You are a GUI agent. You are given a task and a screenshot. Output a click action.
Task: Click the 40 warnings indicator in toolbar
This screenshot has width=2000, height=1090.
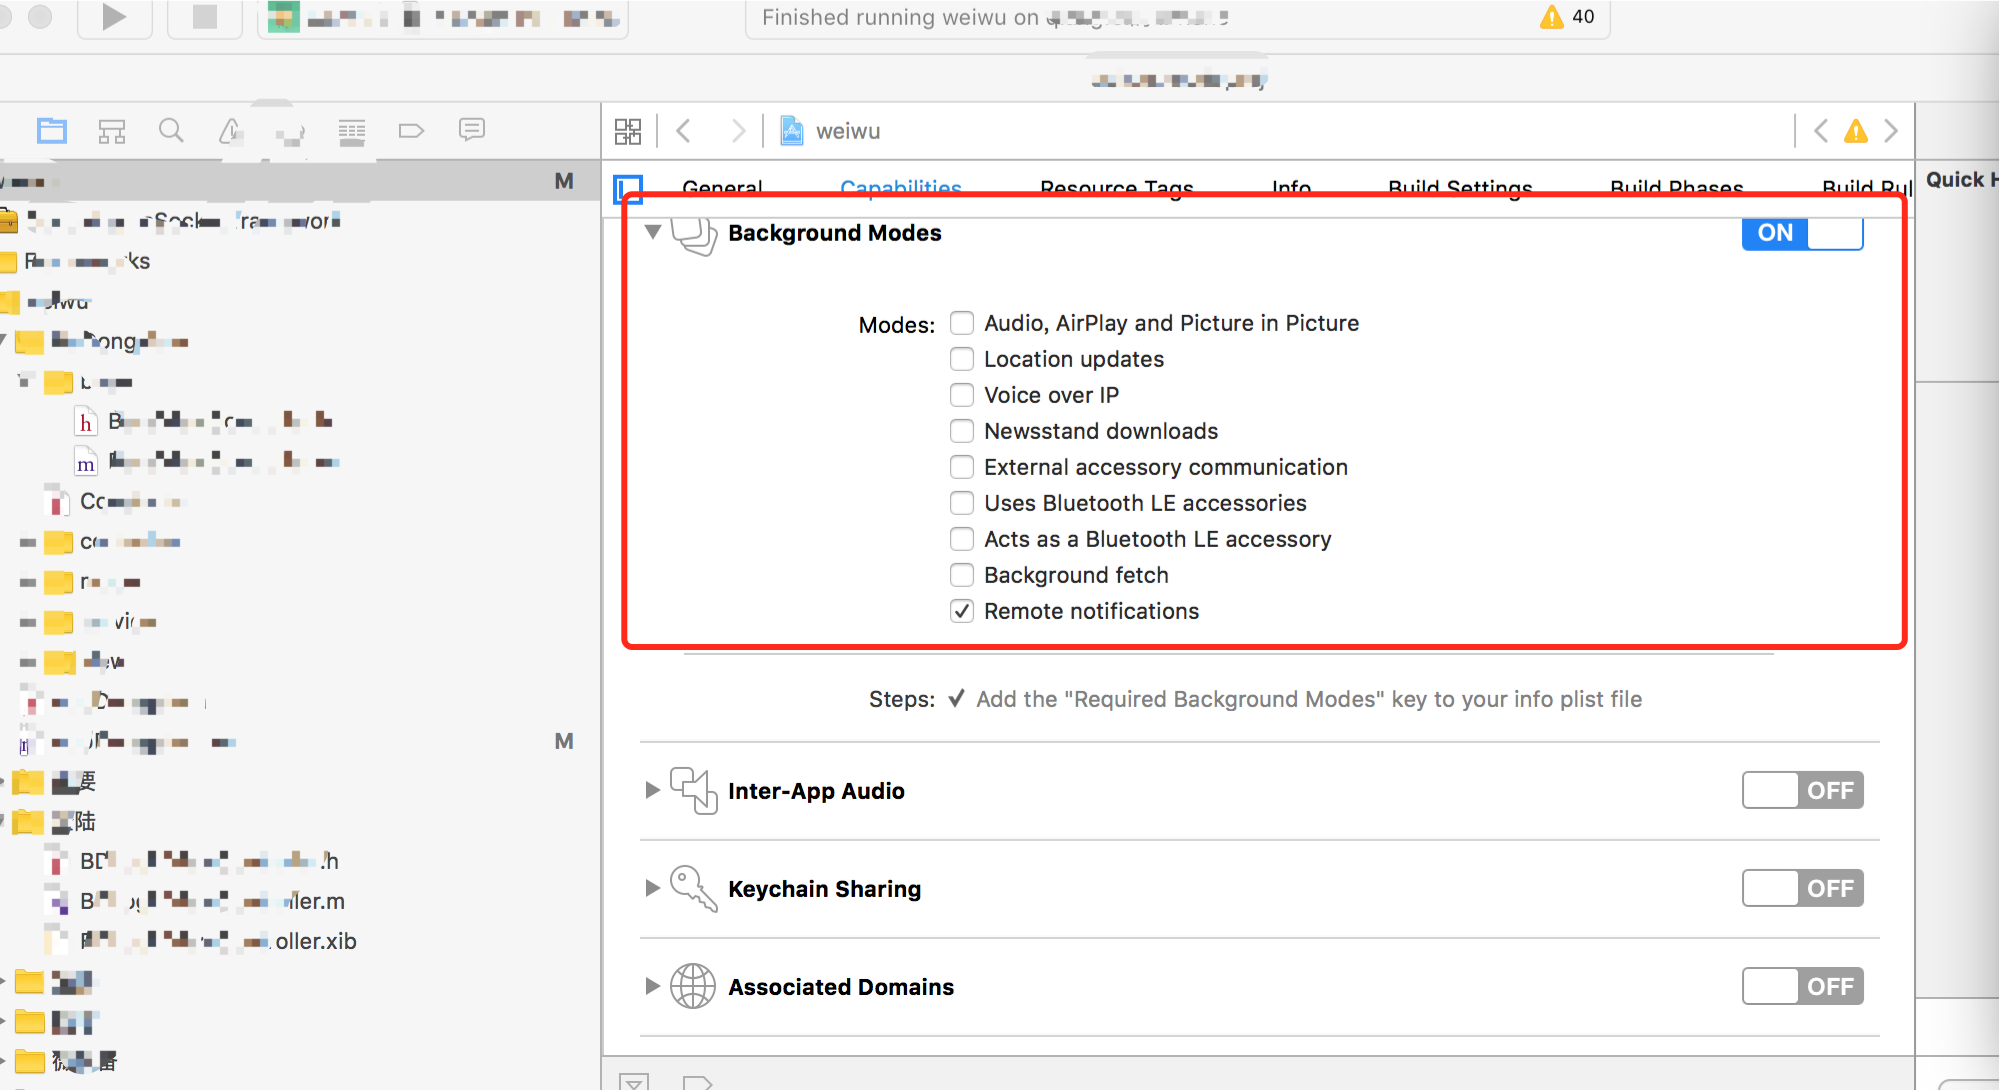pos(1568,17)
